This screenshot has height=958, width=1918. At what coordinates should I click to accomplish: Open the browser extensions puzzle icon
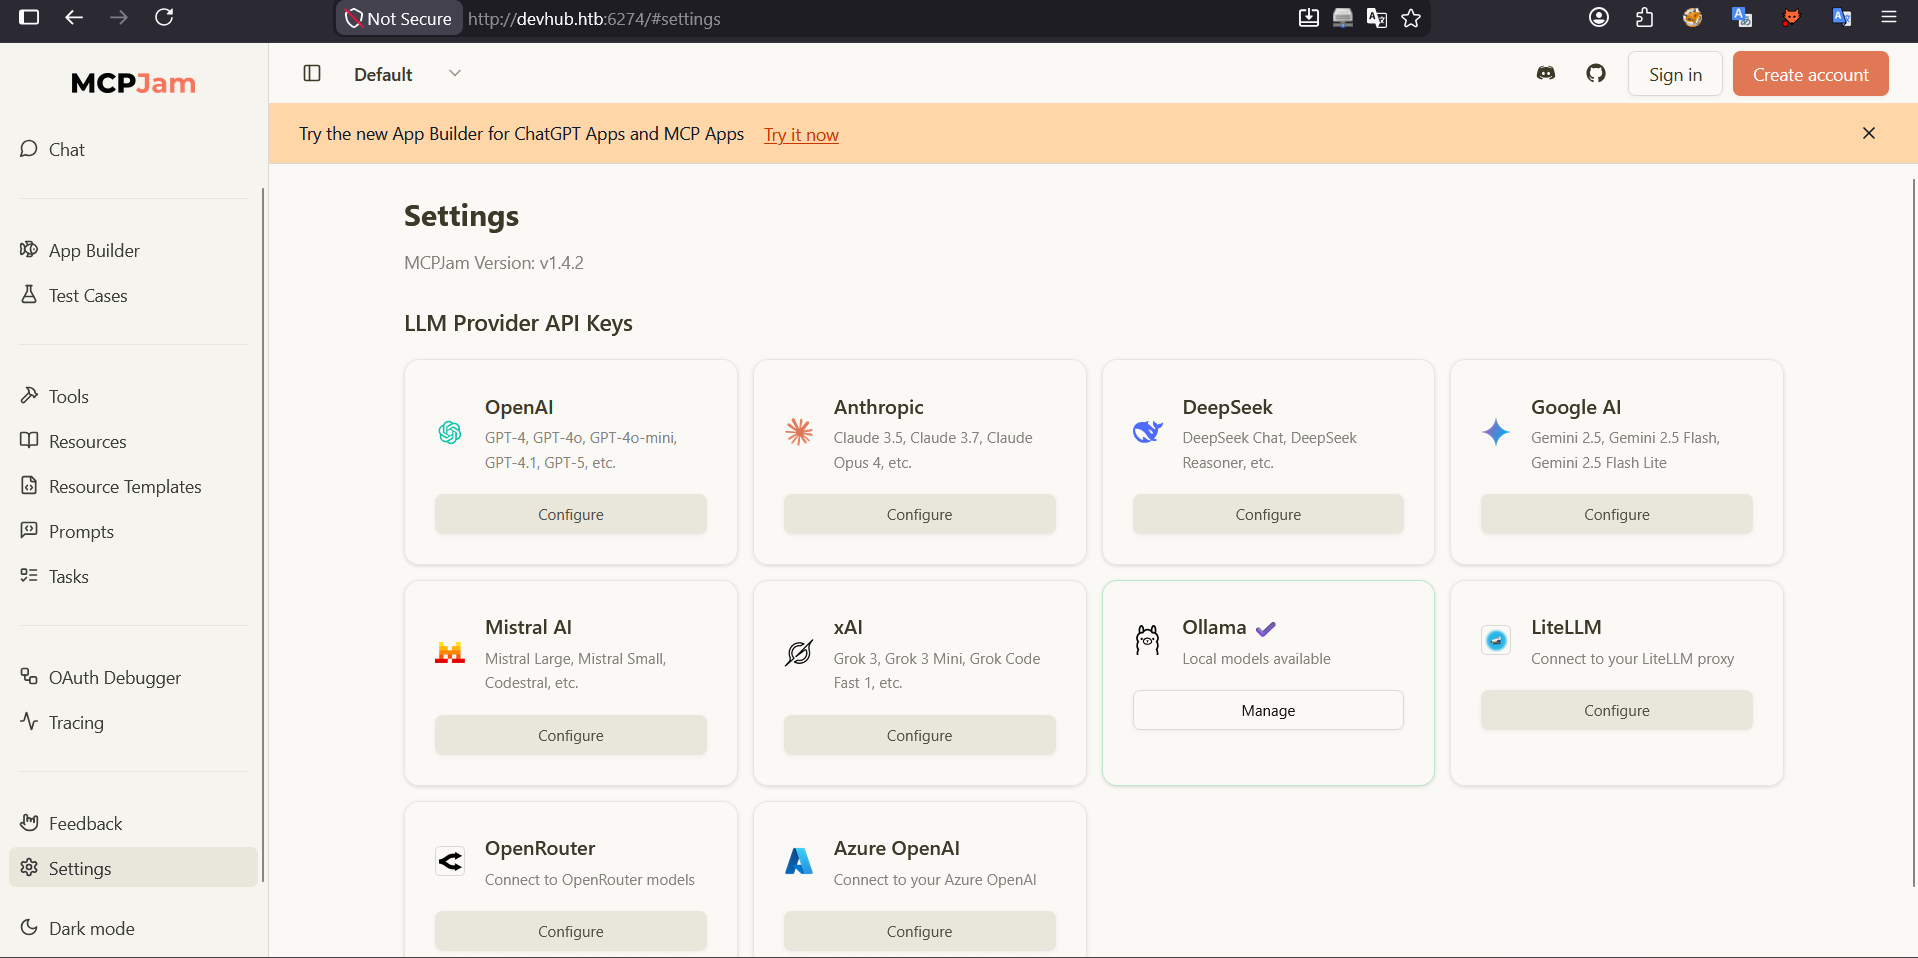click(1645, 18)
